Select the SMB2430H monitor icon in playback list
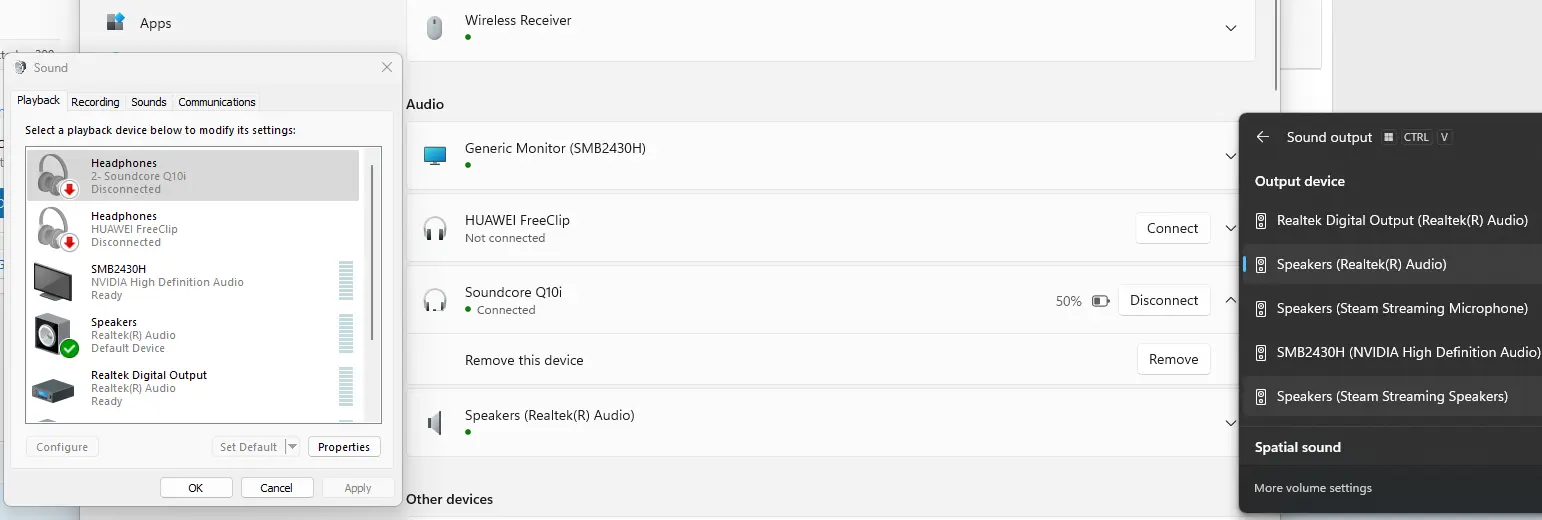 [x=53, y=281]
